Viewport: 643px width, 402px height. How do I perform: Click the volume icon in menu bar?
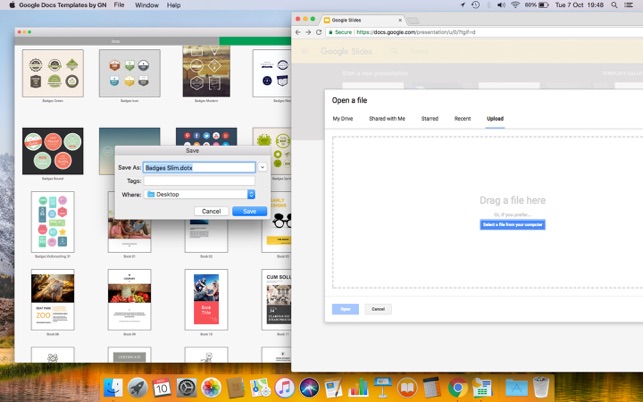(x=501, y=5)
